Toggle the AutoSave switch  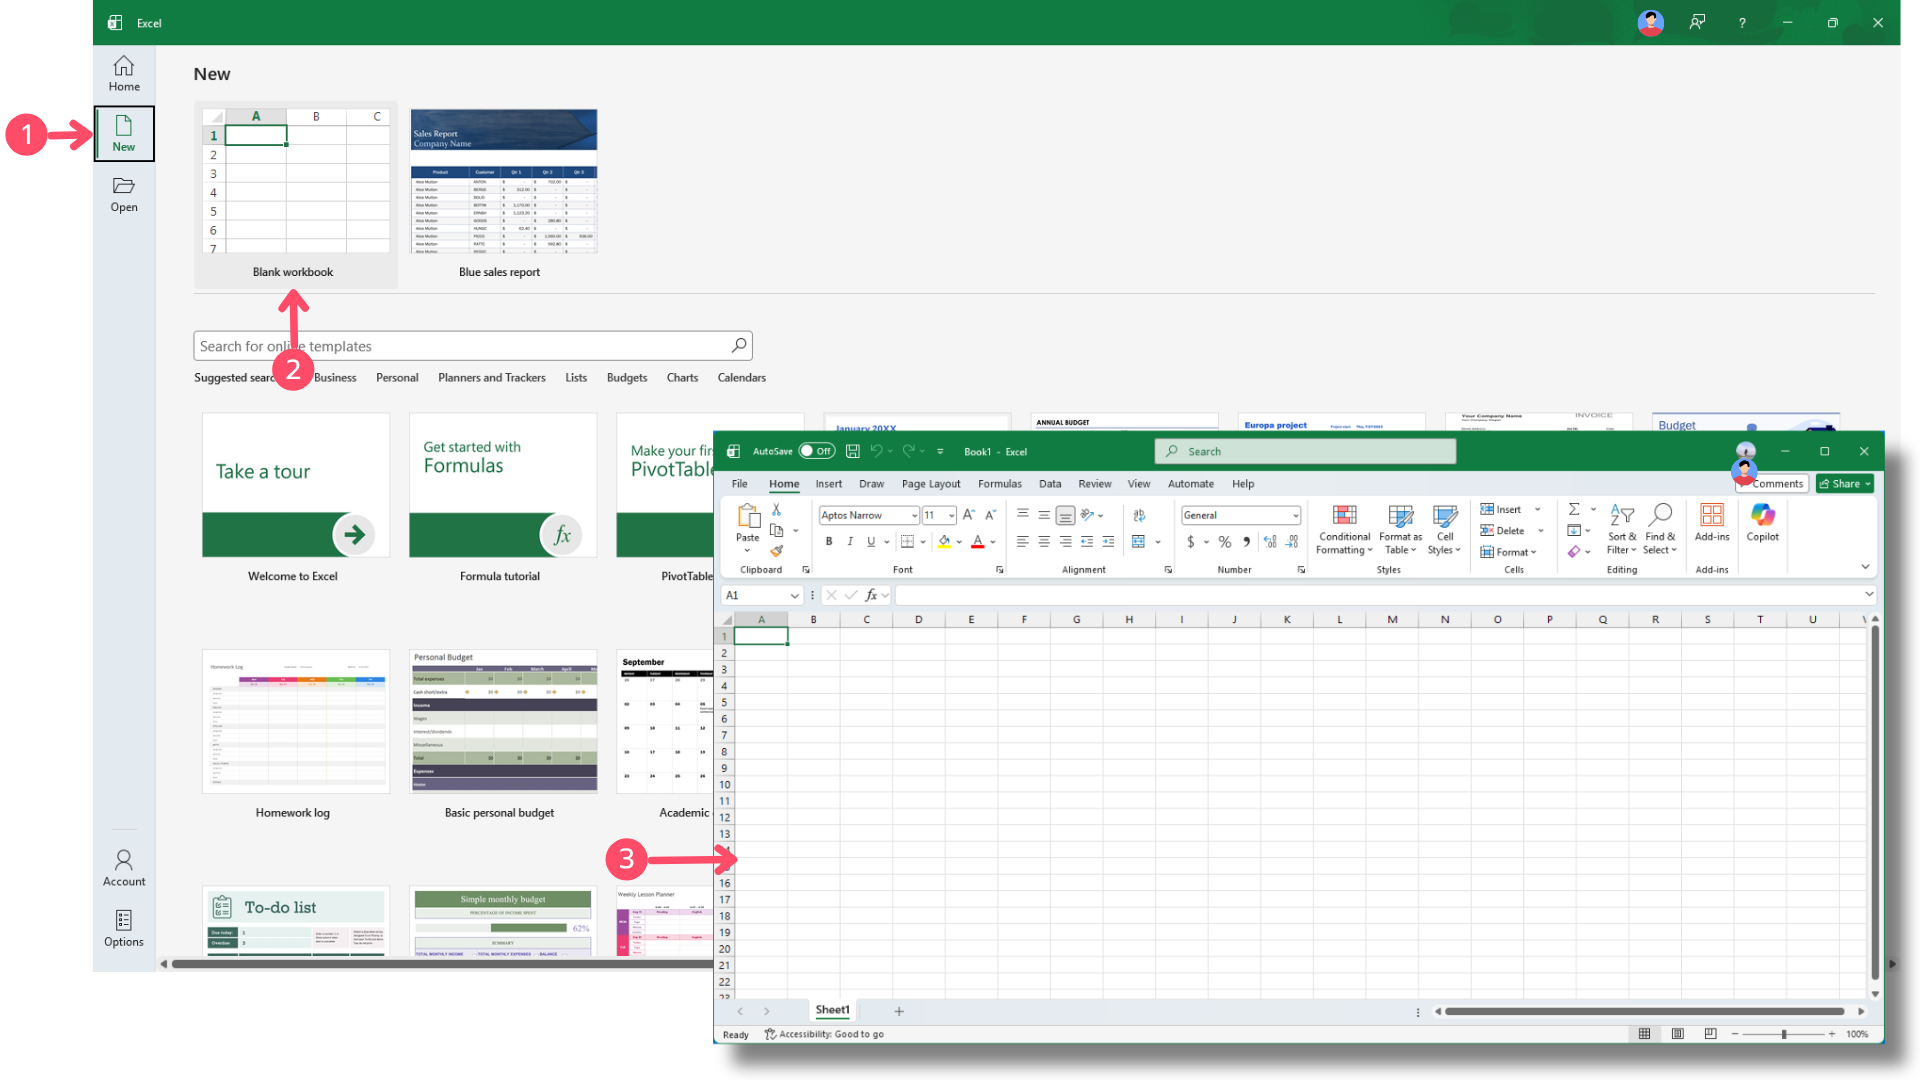click(817, 451)
